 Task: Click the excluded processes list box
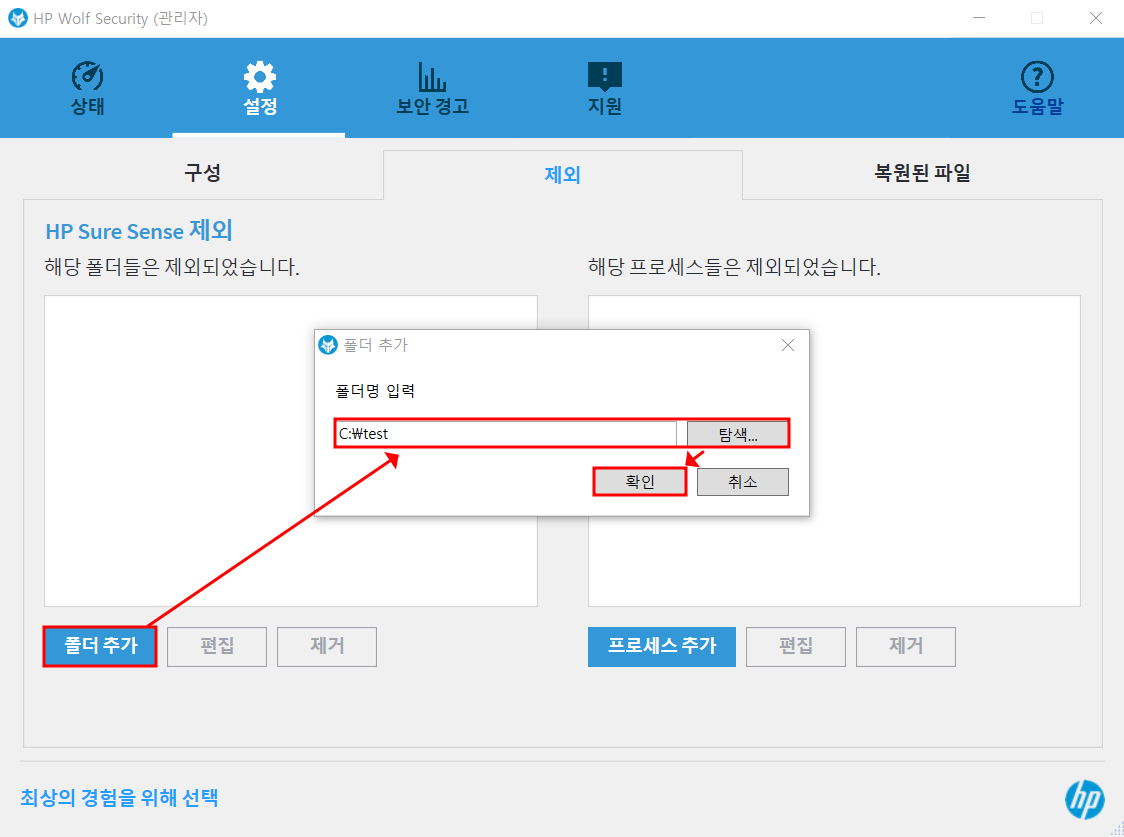click(834, 451)
